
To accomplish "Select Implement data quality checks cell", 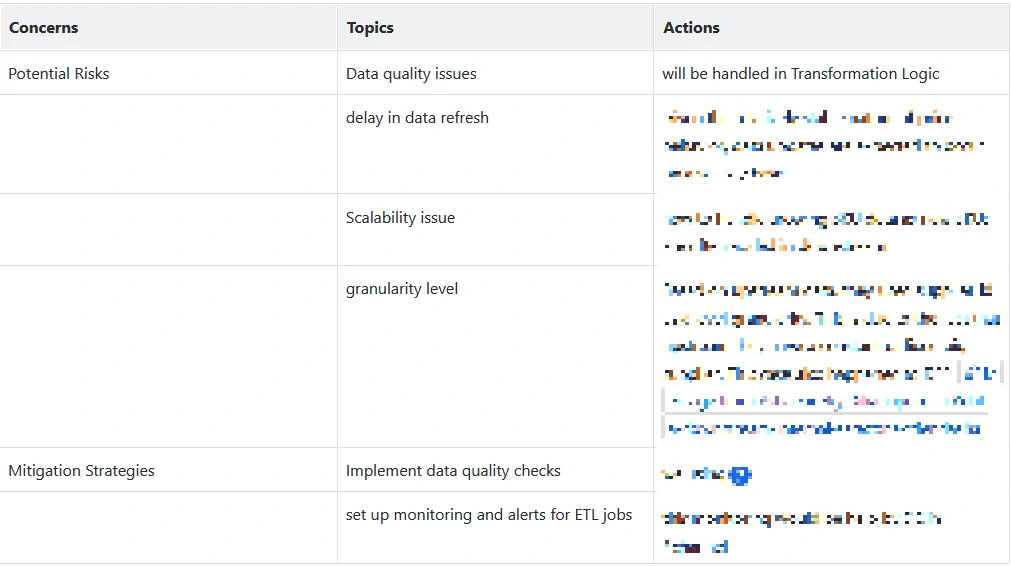I will point(453,470).
